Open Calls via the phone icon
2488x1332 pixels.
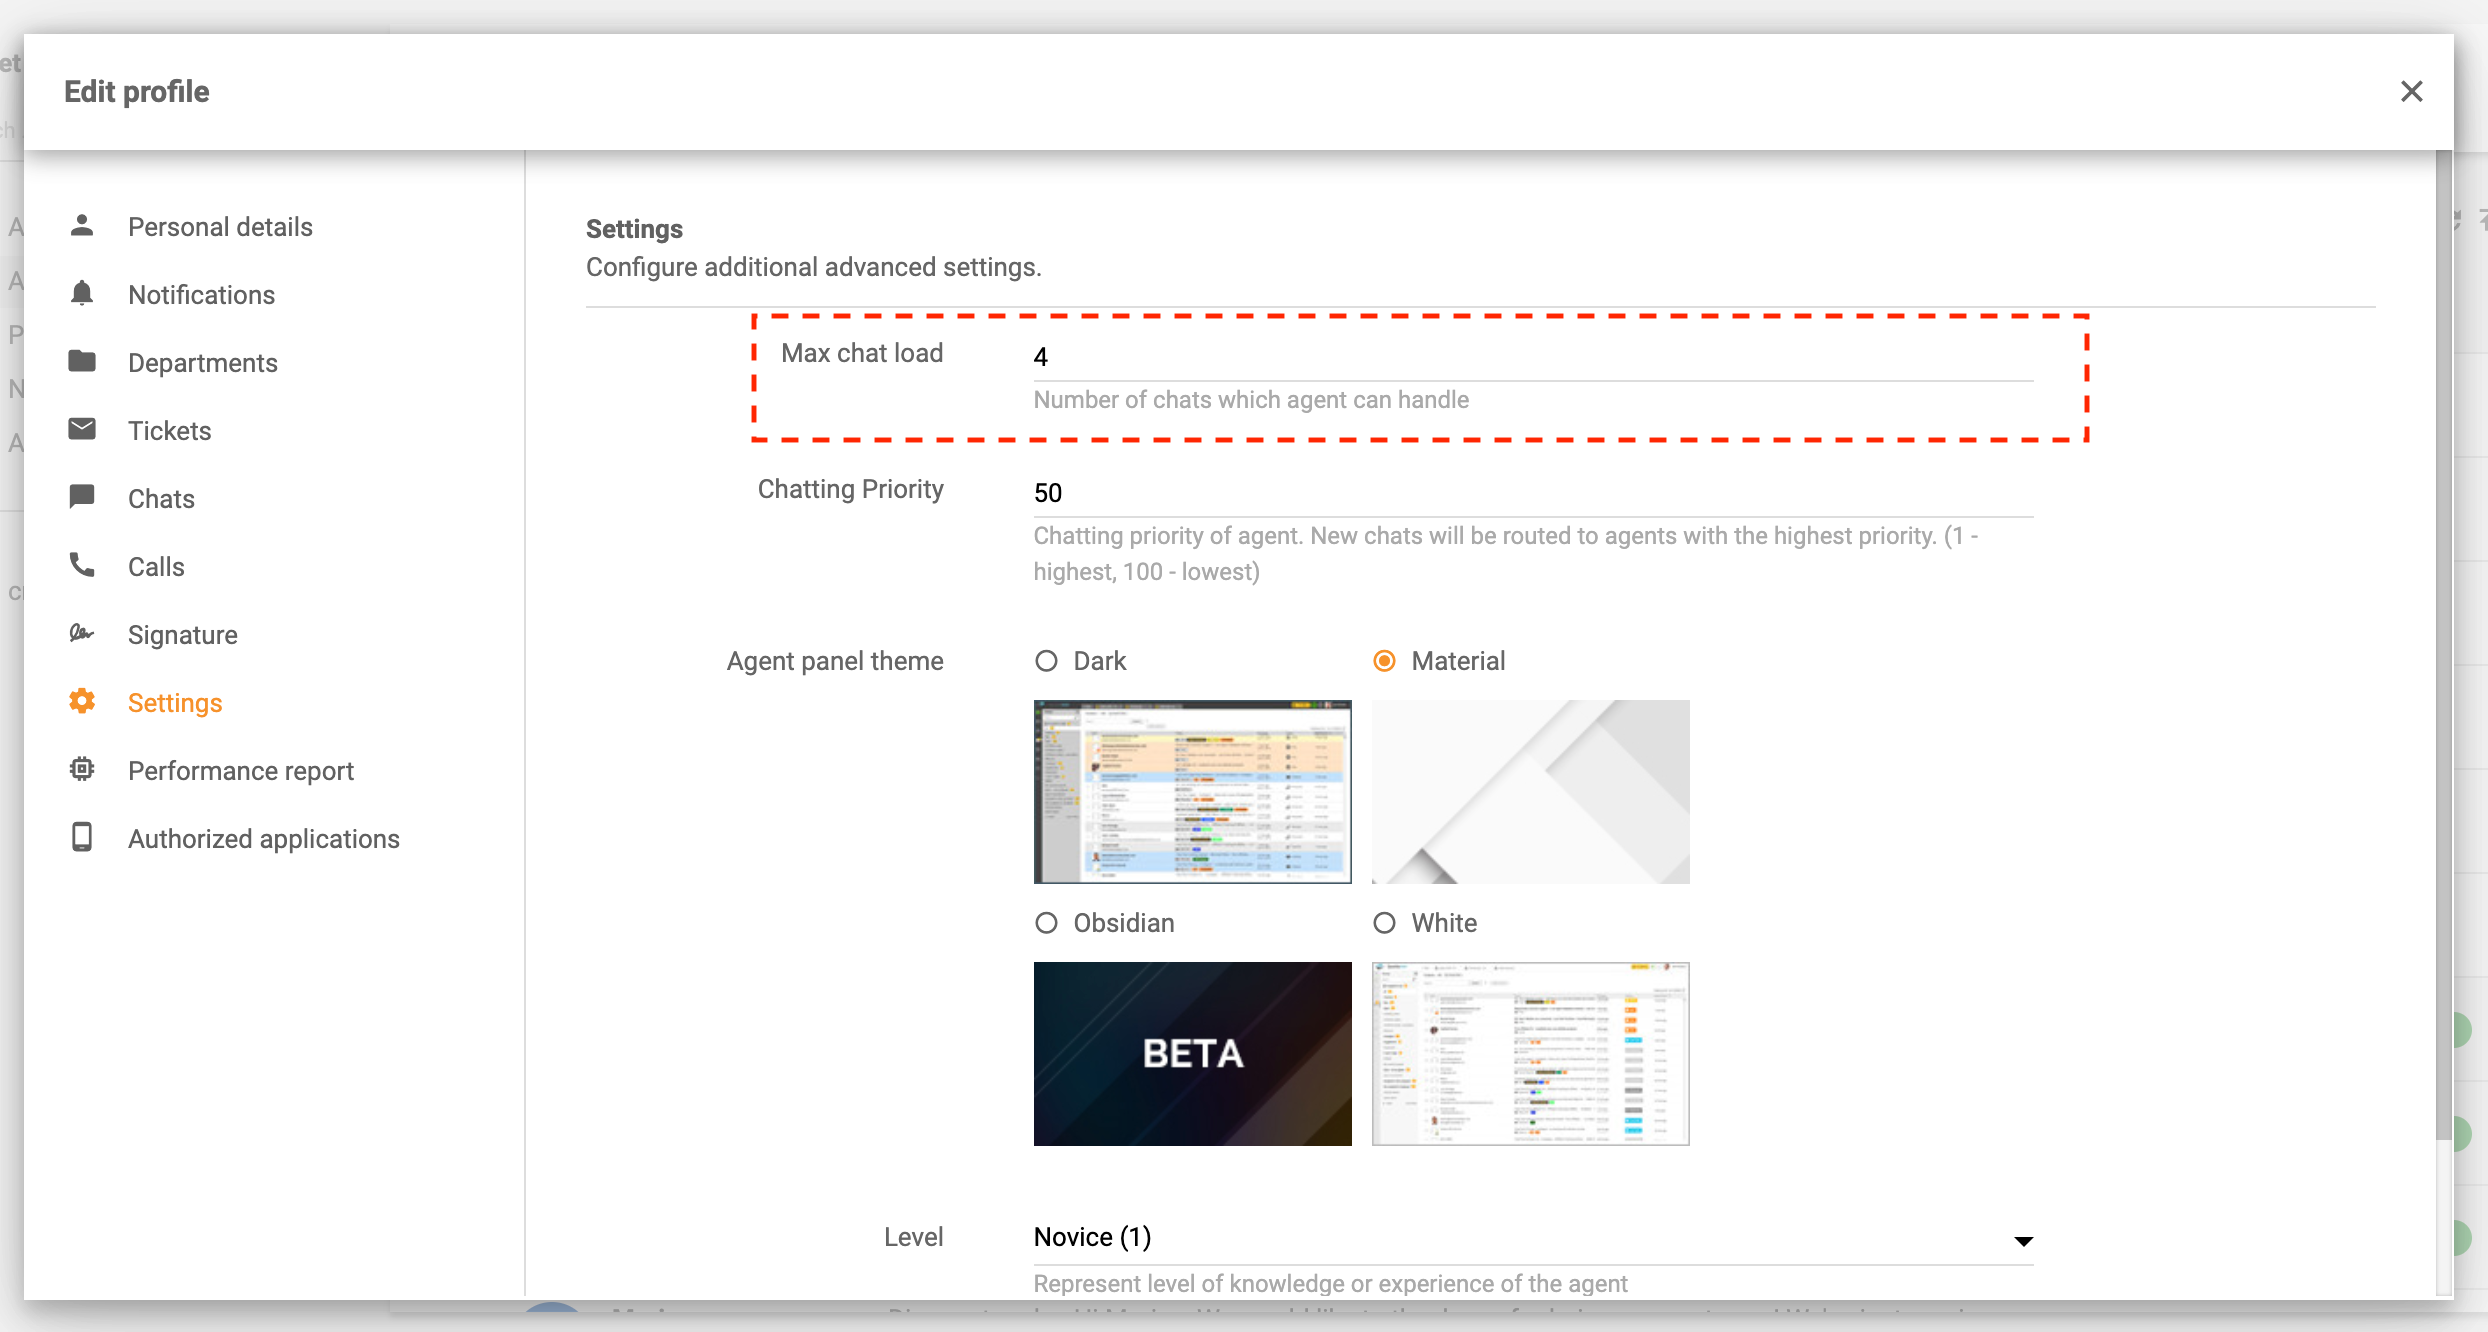tap(82, 565)
